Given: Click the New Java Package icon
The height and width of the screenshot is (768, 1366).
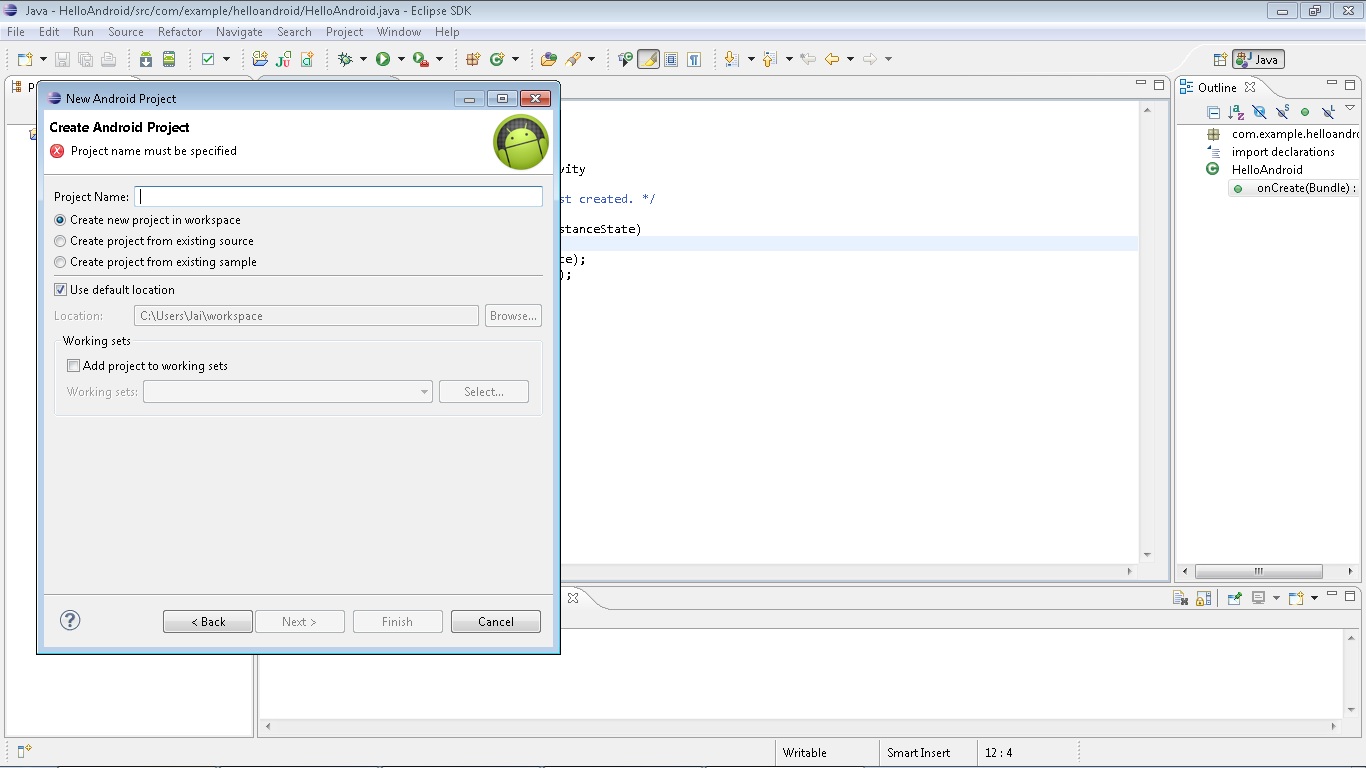Looking at the screenshot, I should coord(473,59).
